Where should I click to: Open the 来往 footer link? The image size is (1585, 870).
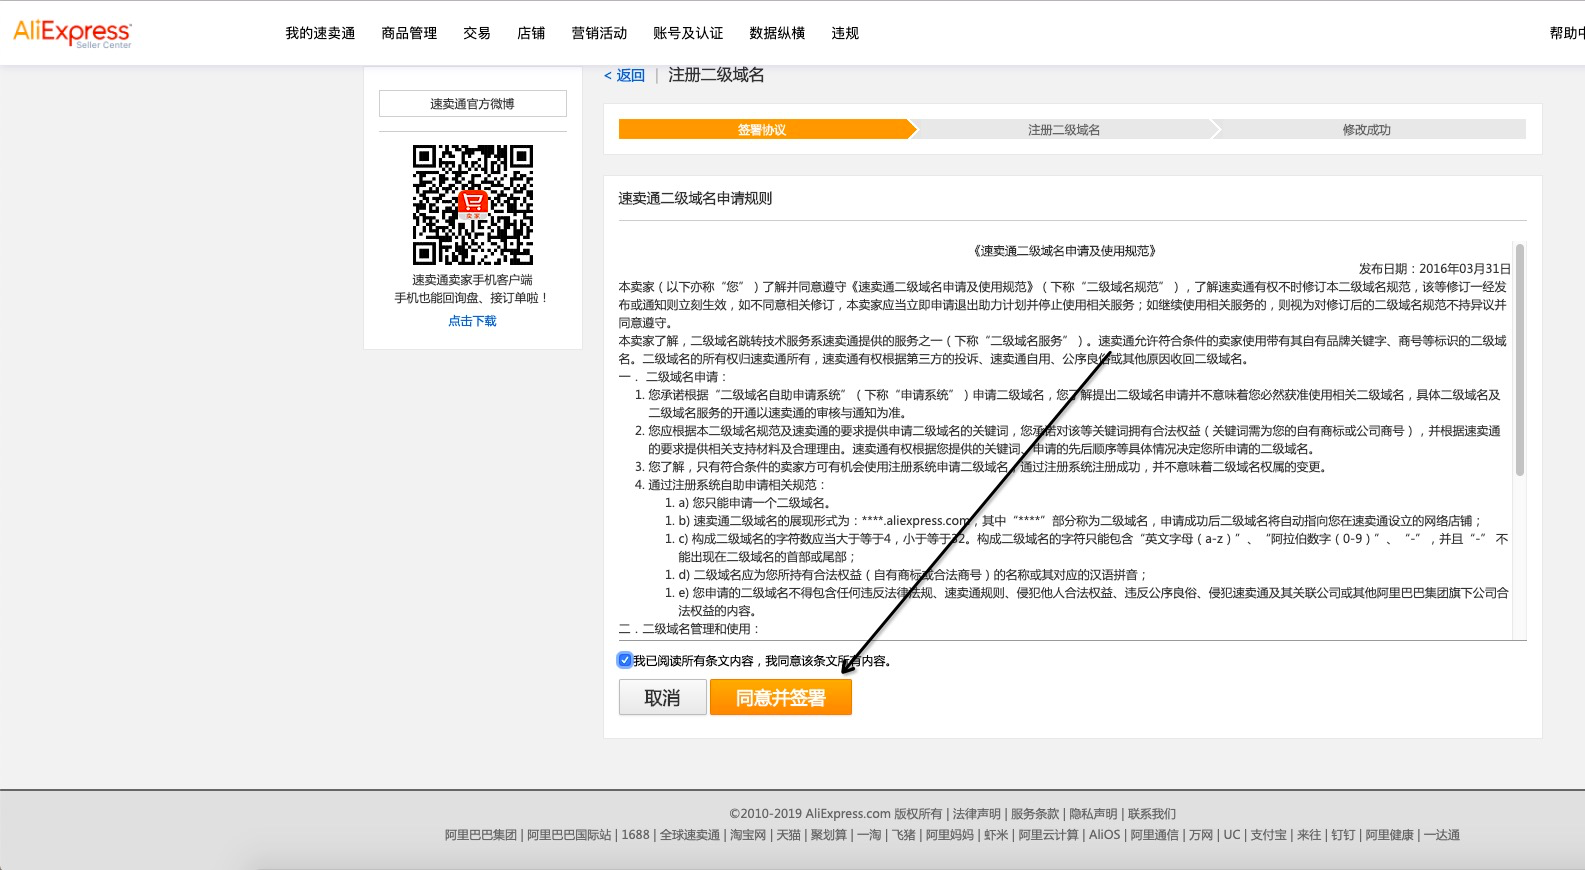click(1309, 835)
